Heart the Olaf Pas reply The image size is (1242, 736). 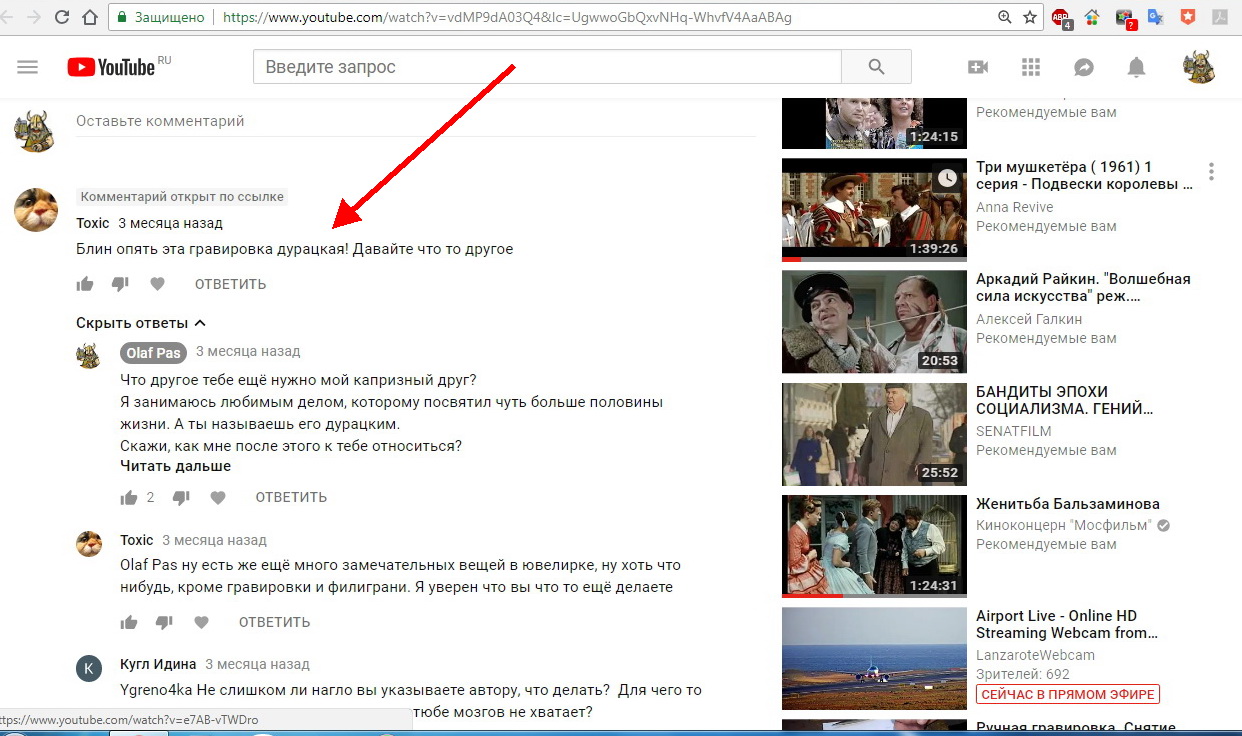point(218,497)
